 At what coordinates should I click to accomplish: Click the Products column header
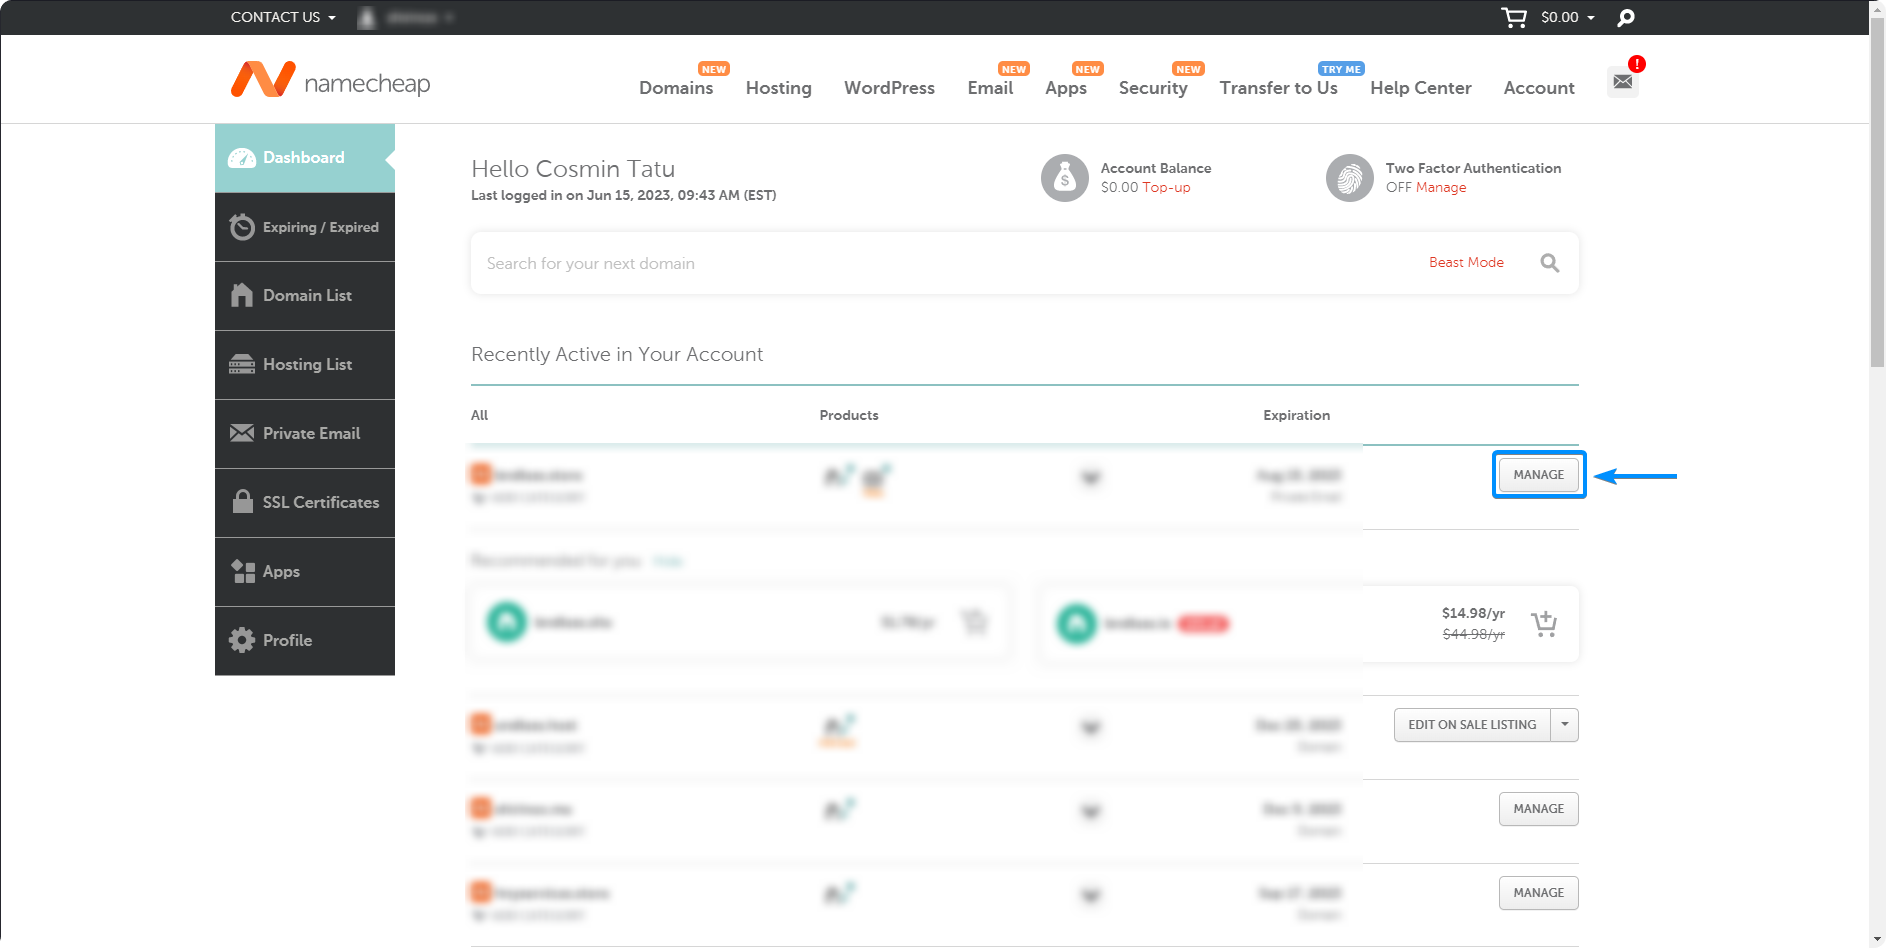849,415
